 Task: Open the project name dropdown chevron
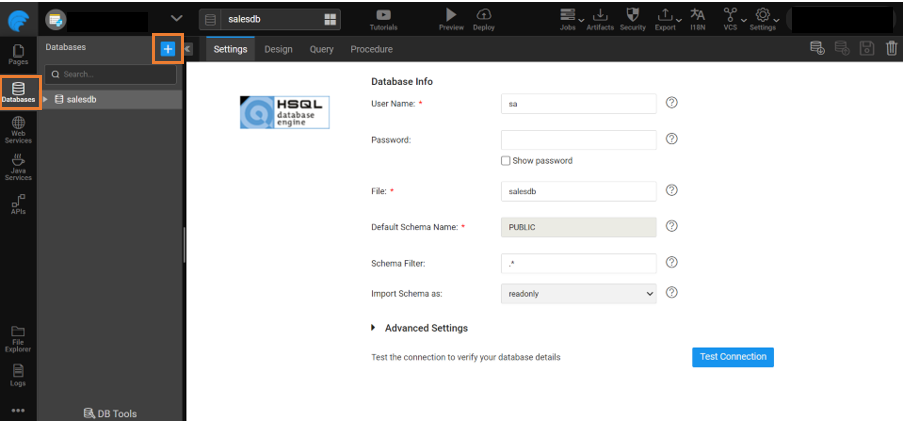pyautogui.click(x=177, y=18)
